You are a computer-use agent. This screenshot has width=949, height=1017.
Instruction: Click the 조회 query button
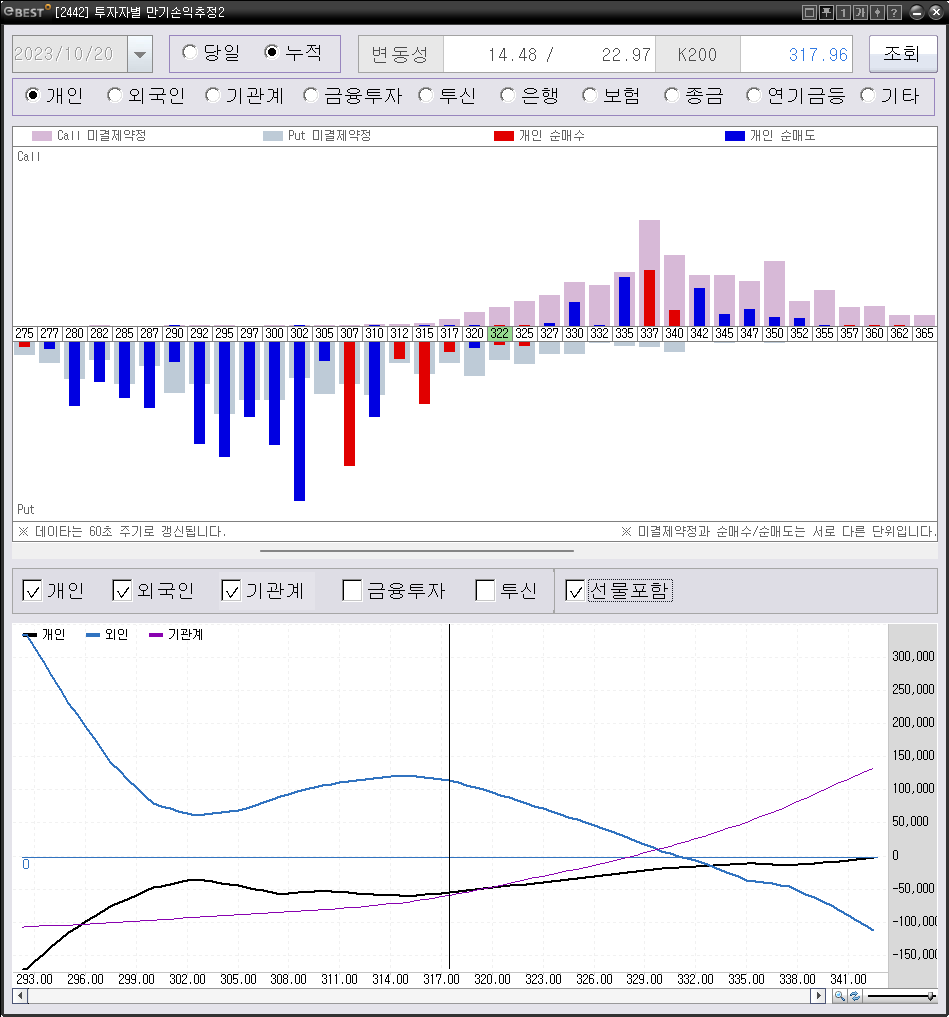902,53
